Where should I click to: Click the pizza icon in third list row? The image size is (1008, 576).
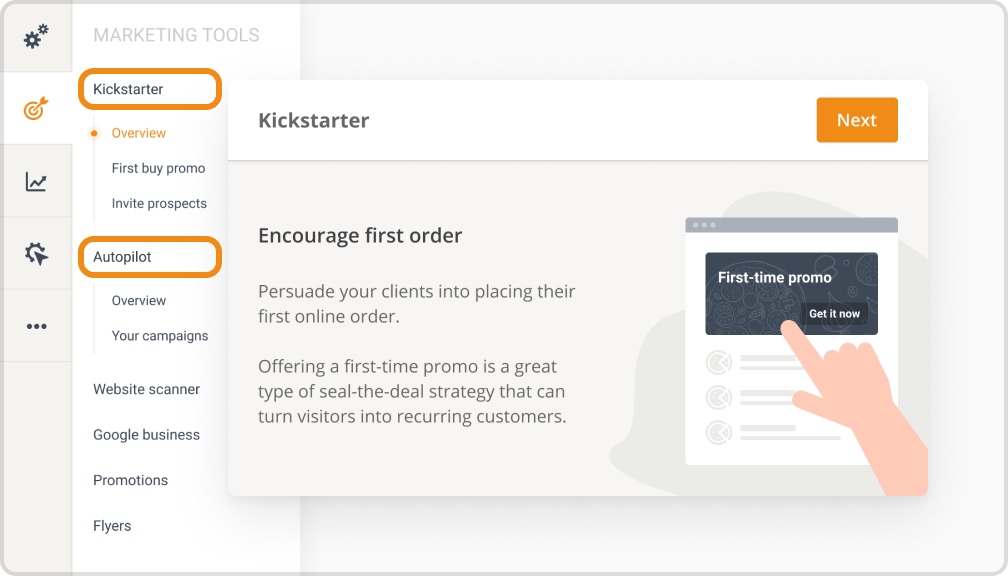(719, 432)
